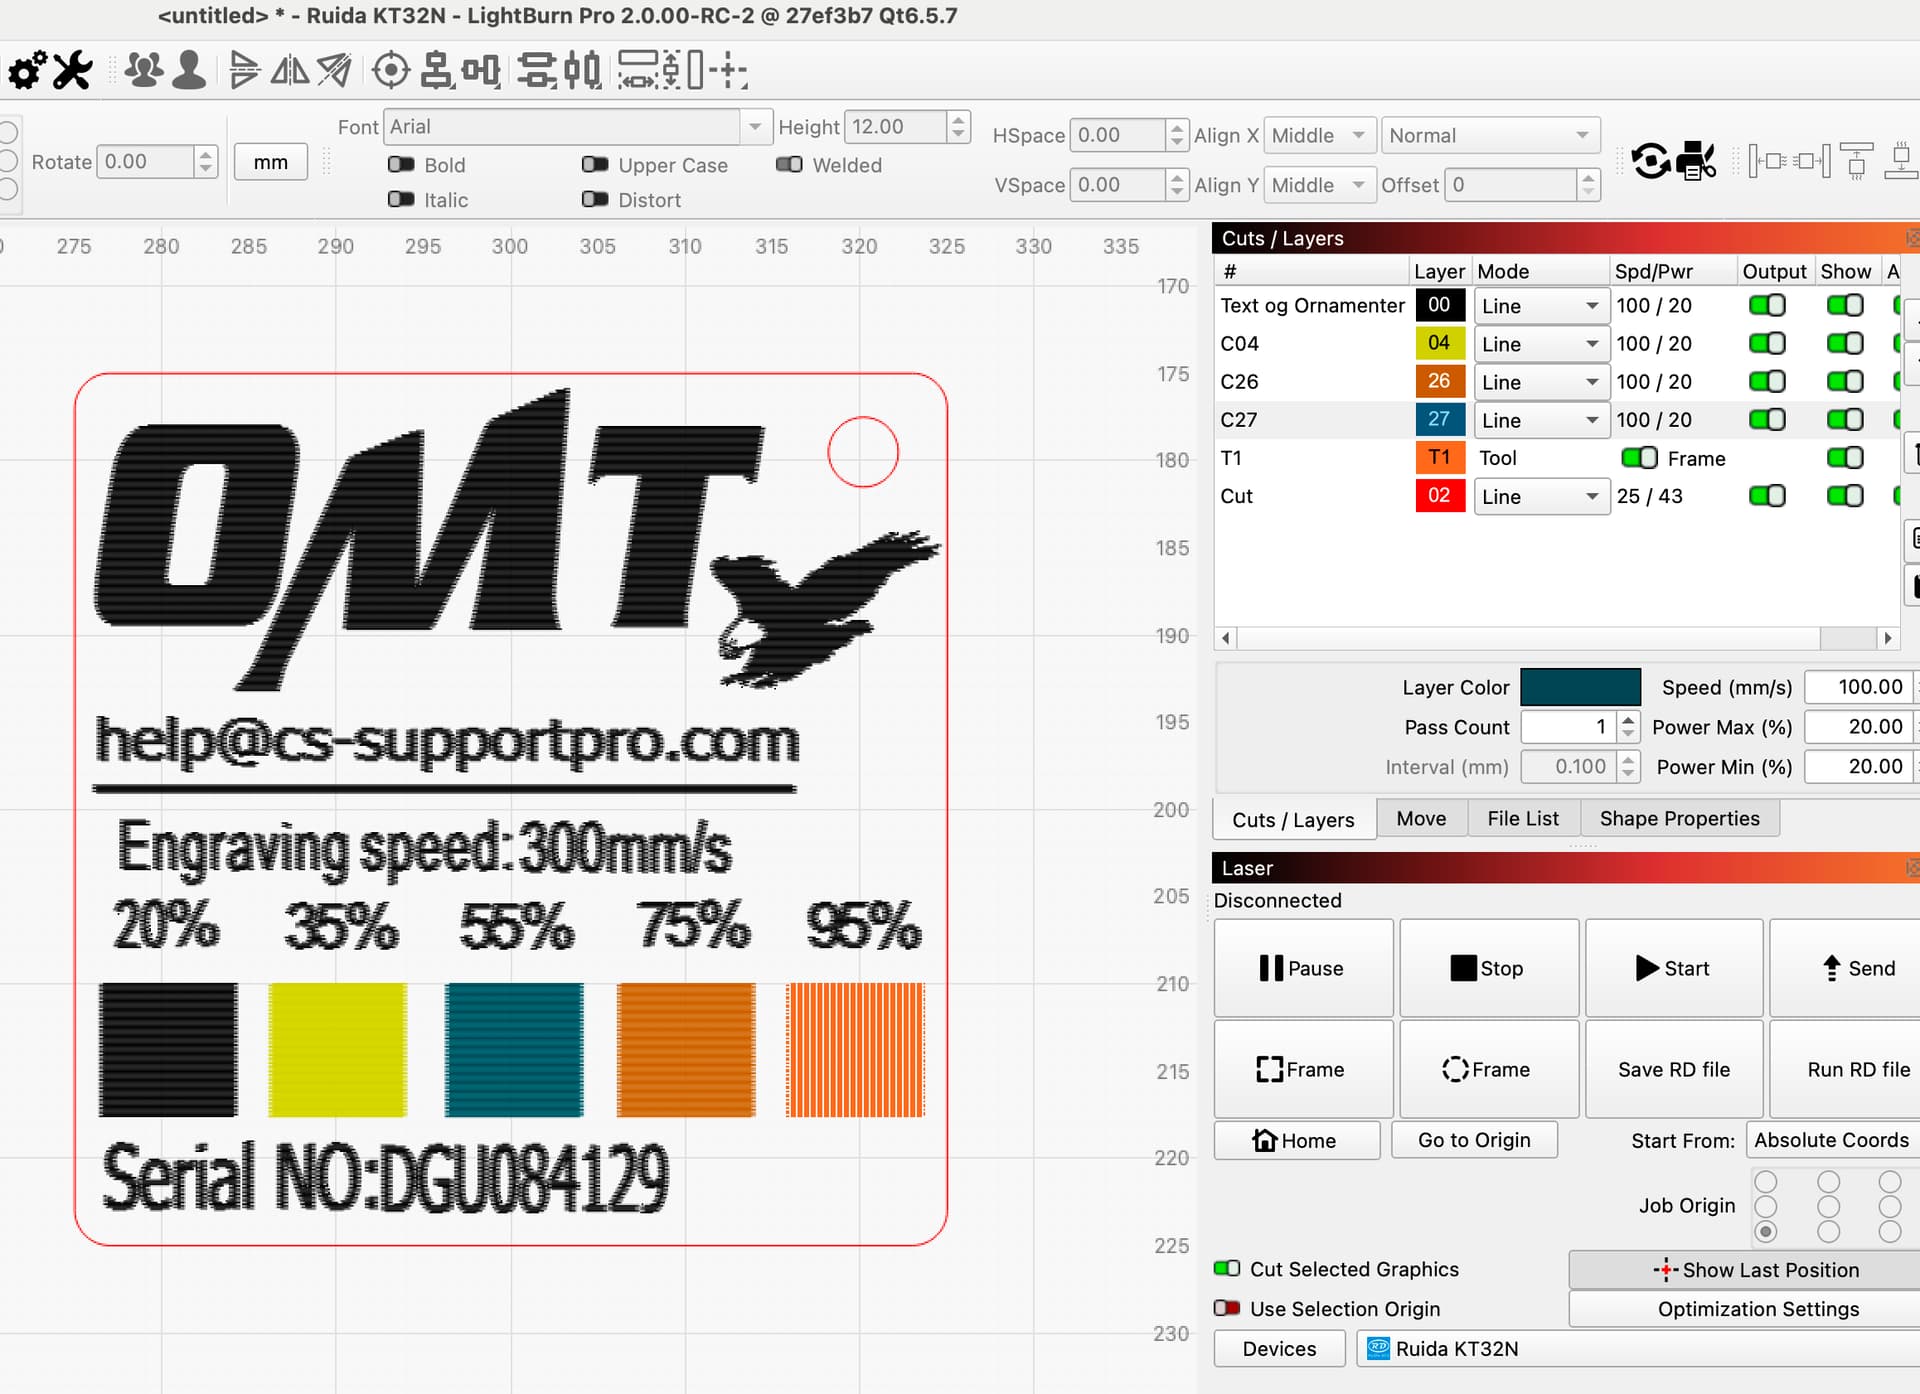Align objects along horizontal center icon
Screen dimensions: 1920x1394
coord(481,70)
